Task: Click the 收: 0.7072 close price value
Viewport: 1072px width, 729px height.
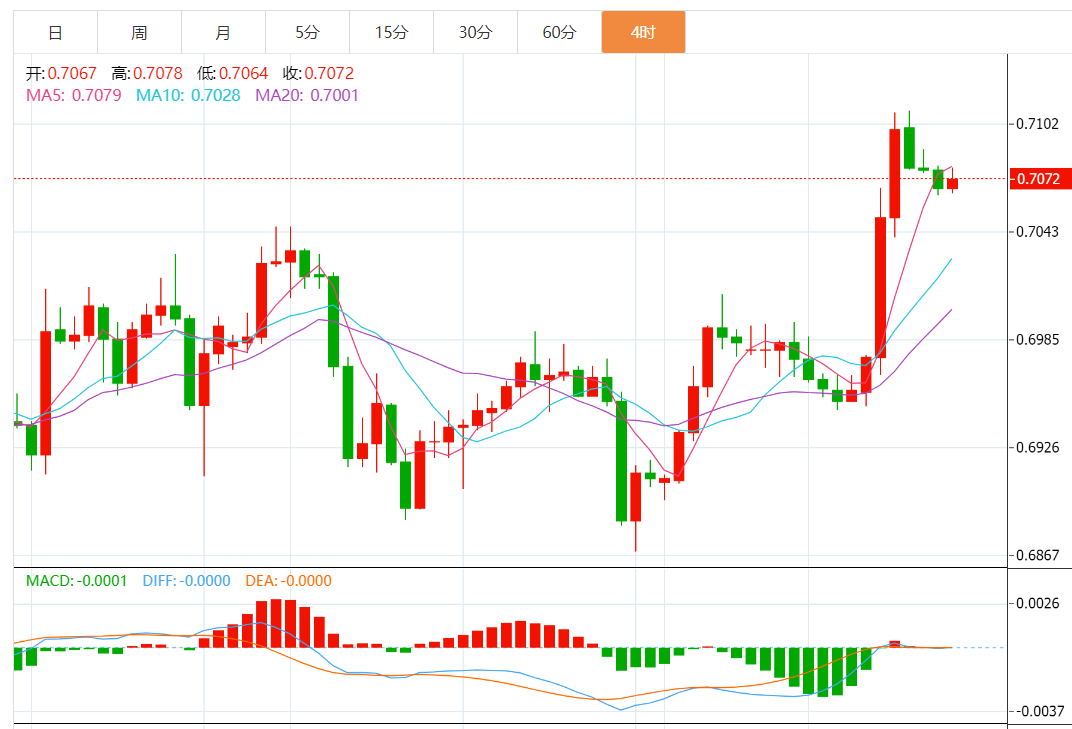Action: [x=319, y=73]
